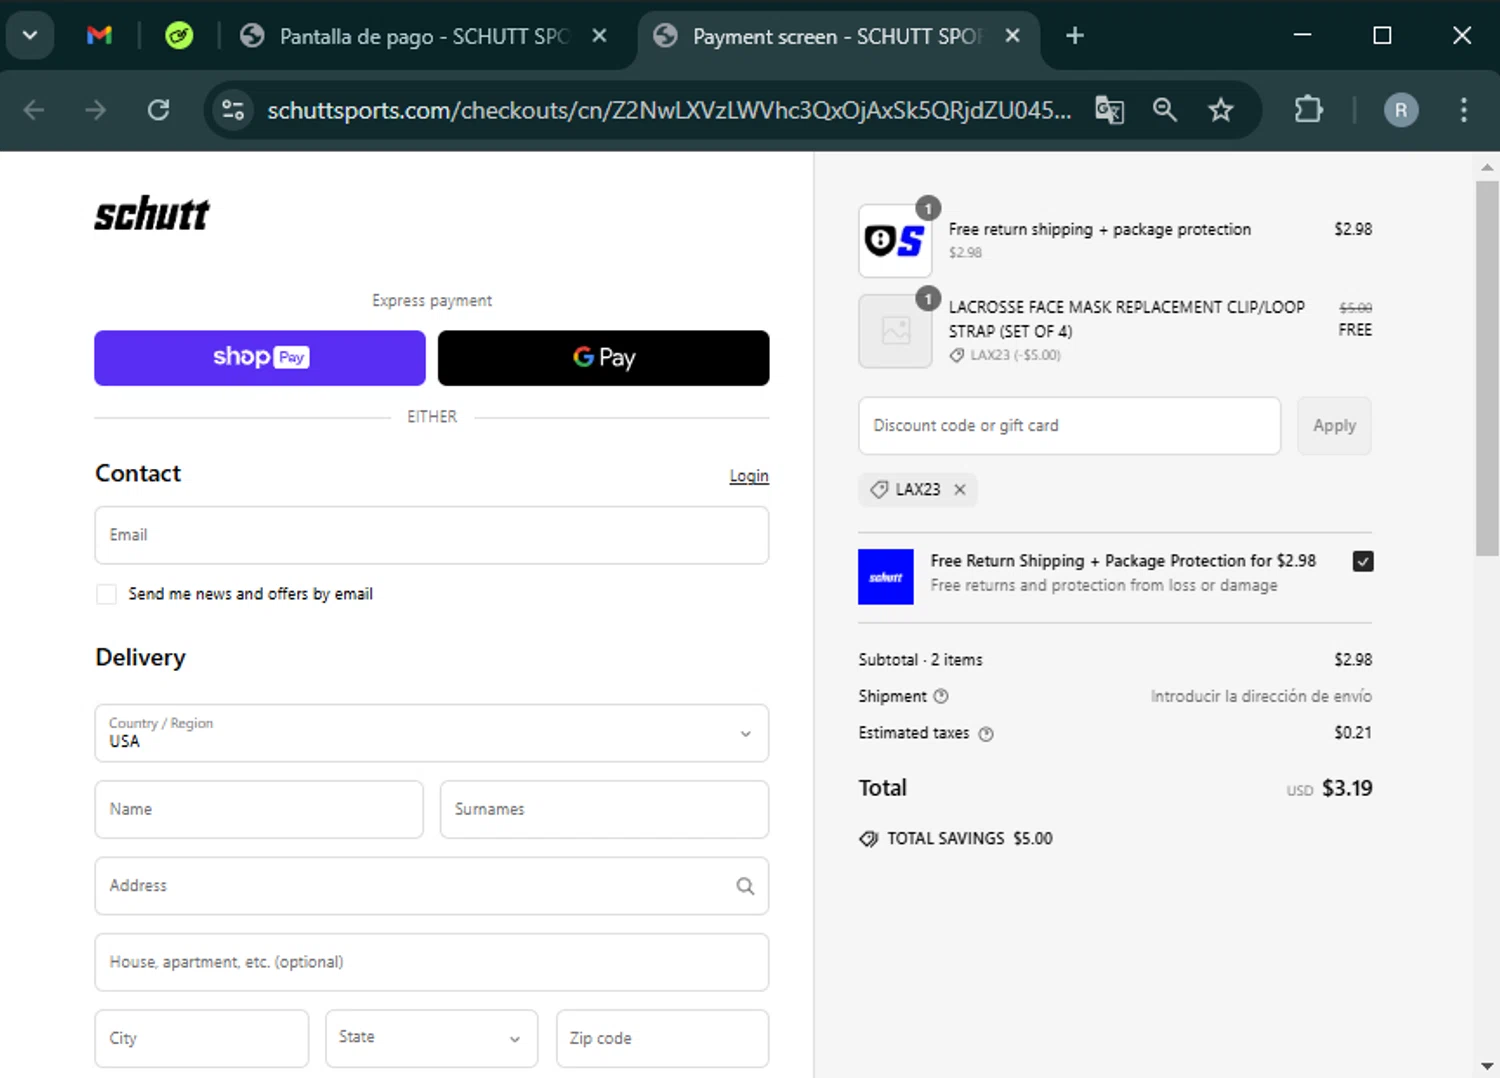Focus the Email input field
The height and width of the screenshot is (1078, 1500).
click(x=432, y=535)
